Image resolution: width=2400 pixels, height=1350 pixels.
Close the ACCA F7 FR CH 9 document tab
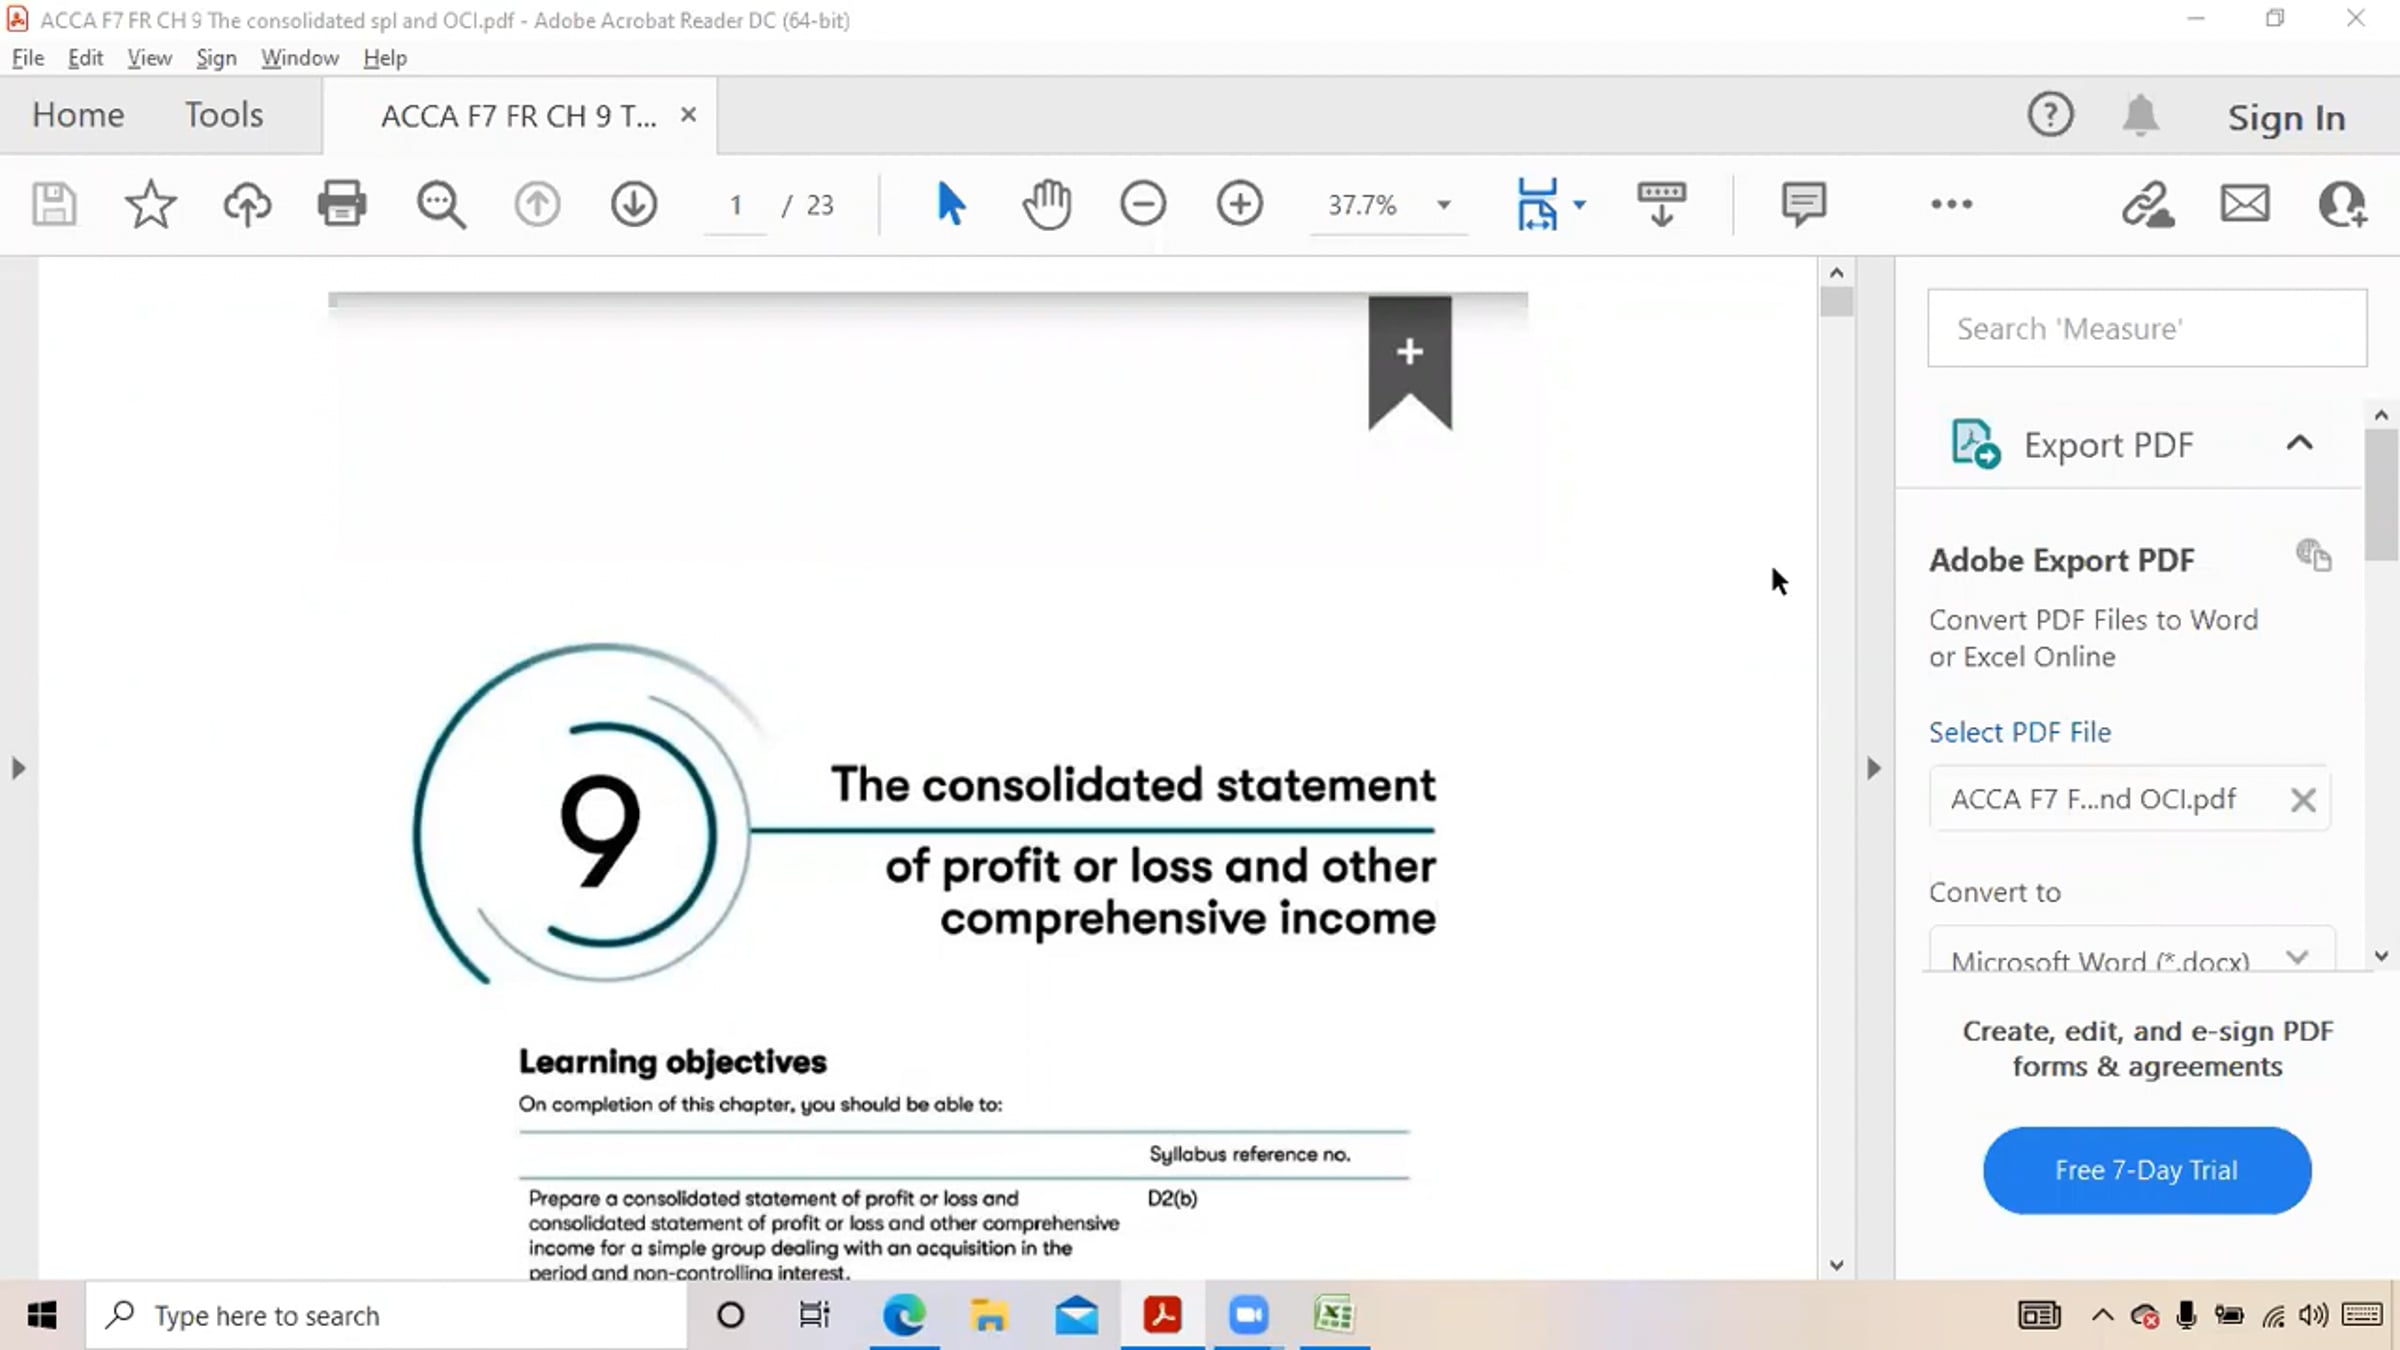(x=688, y=115)
